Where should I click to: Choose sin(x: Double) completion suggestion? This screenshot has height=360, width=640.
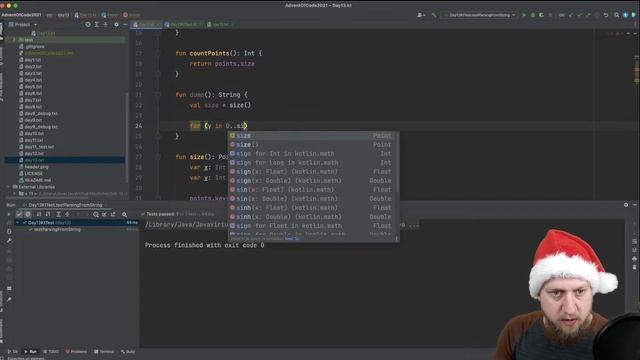(x=312, y=199)
